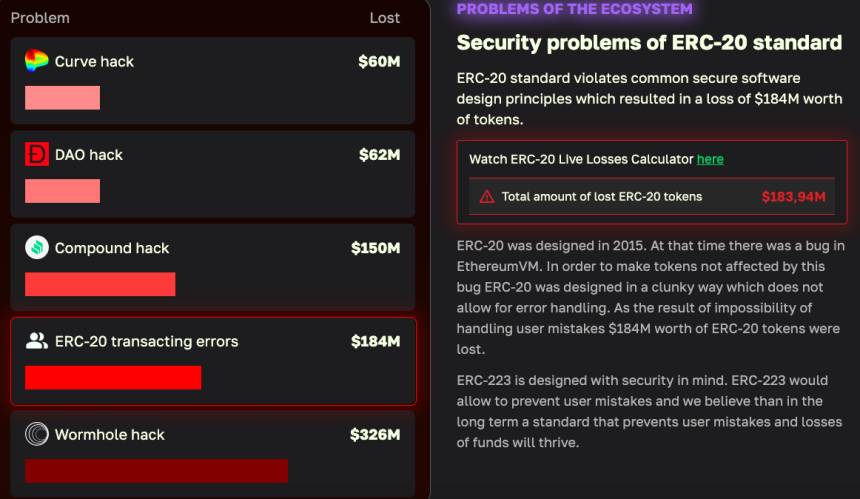Click the Wormhole hack dark red bar

tap(156, 471)
